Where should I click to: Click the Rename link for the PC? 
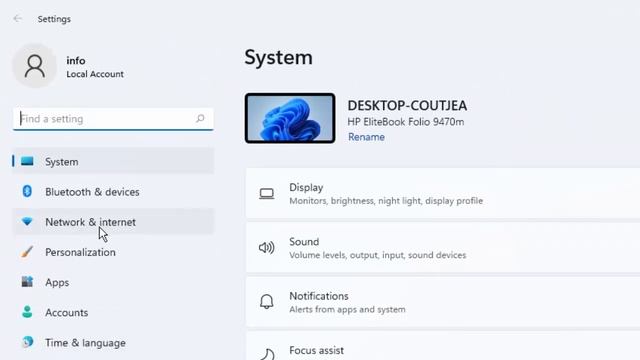(x=366, y=137)
